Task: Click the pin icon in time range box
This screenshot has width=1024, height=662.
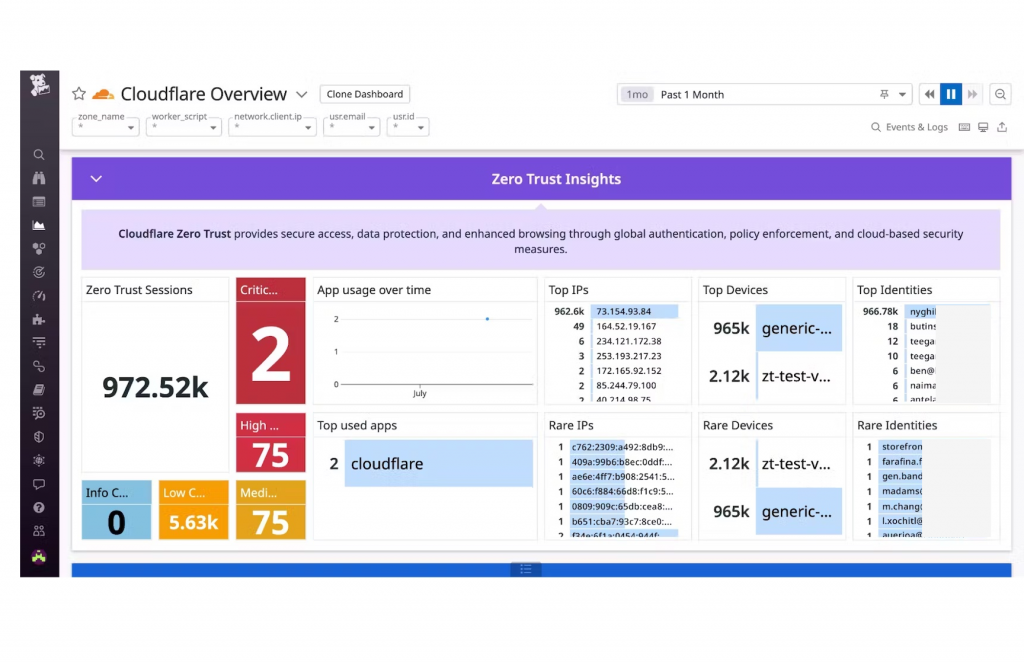Action: point(884,94)
